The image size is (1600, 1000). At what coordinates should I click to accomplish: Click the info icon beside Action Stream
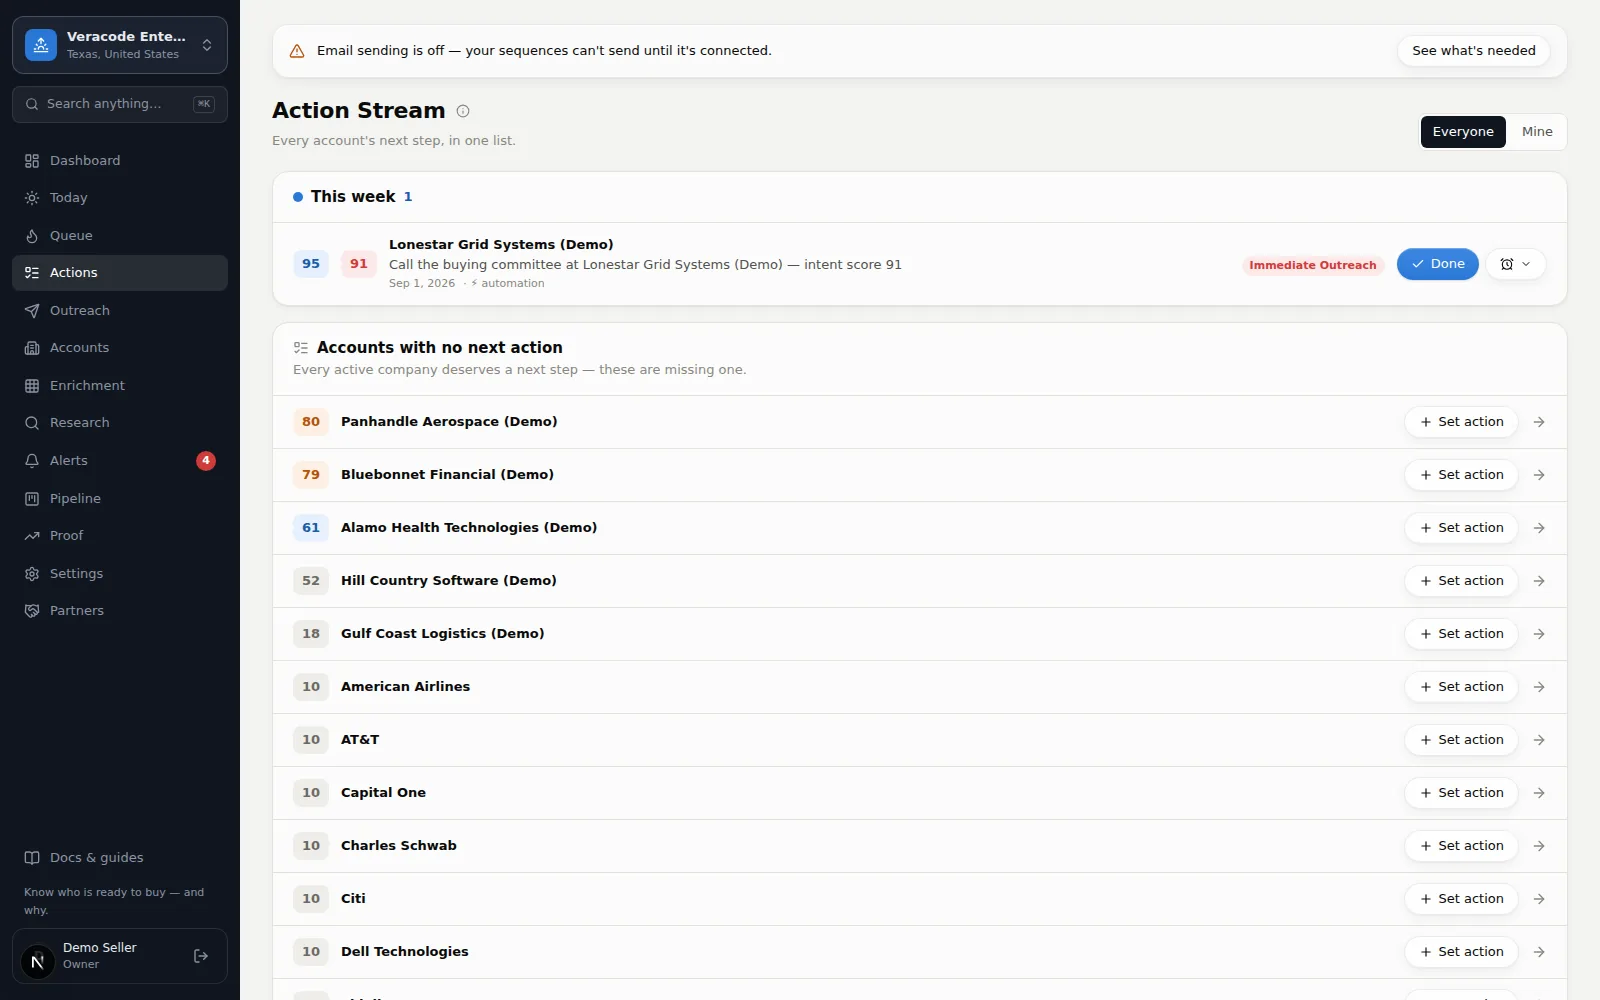coord(463,111)
